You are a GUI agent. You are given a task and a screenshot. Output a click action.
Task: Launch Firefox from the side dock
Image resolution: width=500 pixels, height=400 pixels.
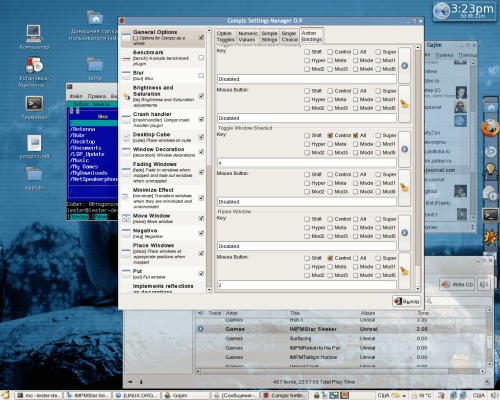490,128
